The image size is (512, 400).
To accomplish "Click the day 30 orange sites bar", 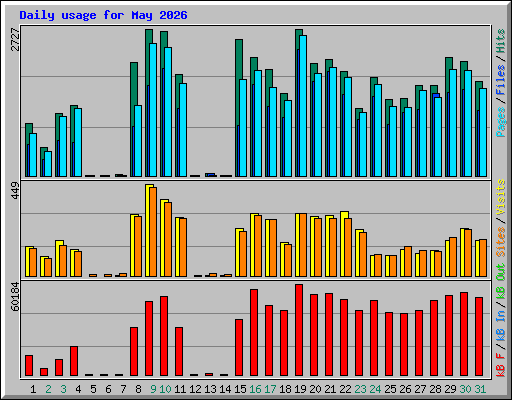I will (468, 253).
